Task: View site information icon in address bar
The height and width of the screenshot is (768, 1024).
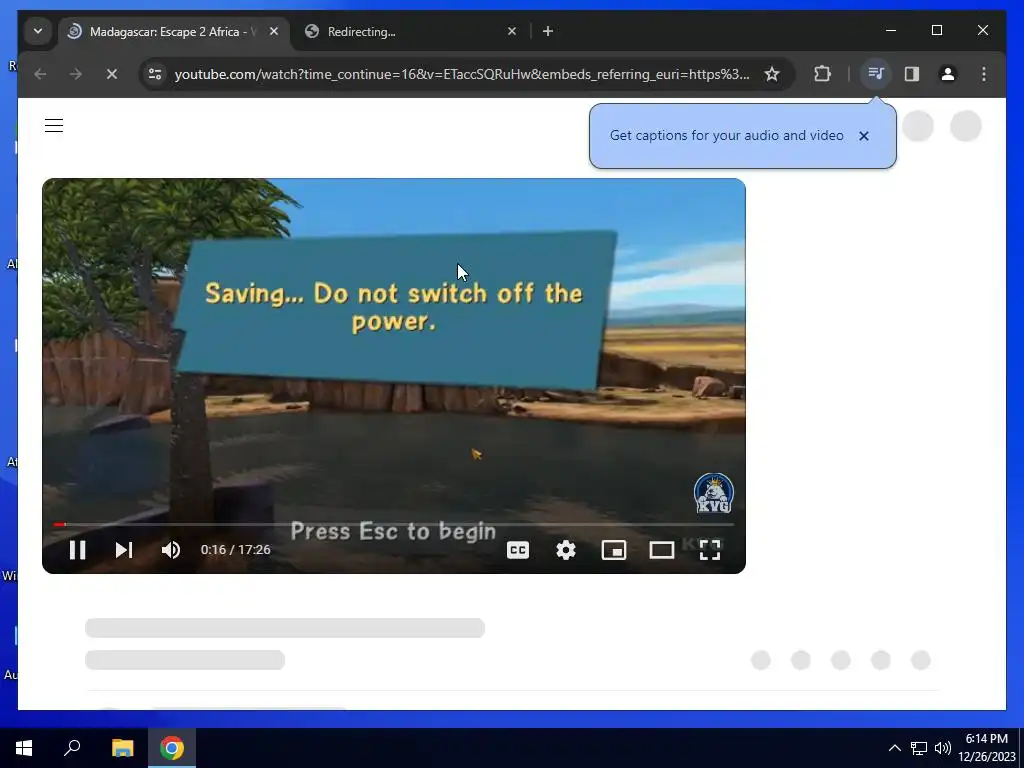Action: pyautogui.click(x=155, y=74)
